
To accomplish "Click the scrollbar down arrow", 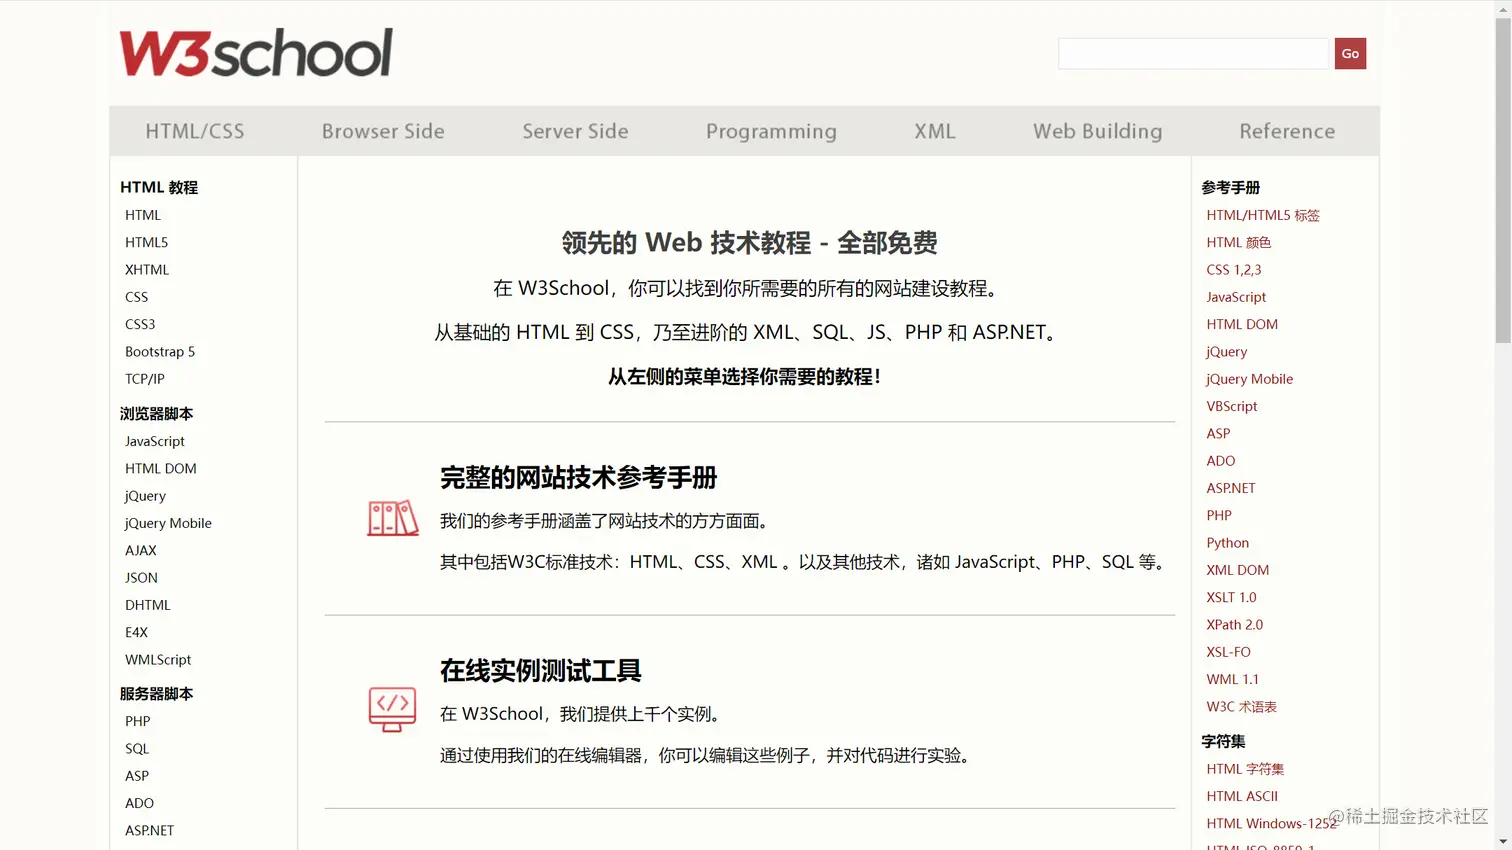I will 1503,842.
